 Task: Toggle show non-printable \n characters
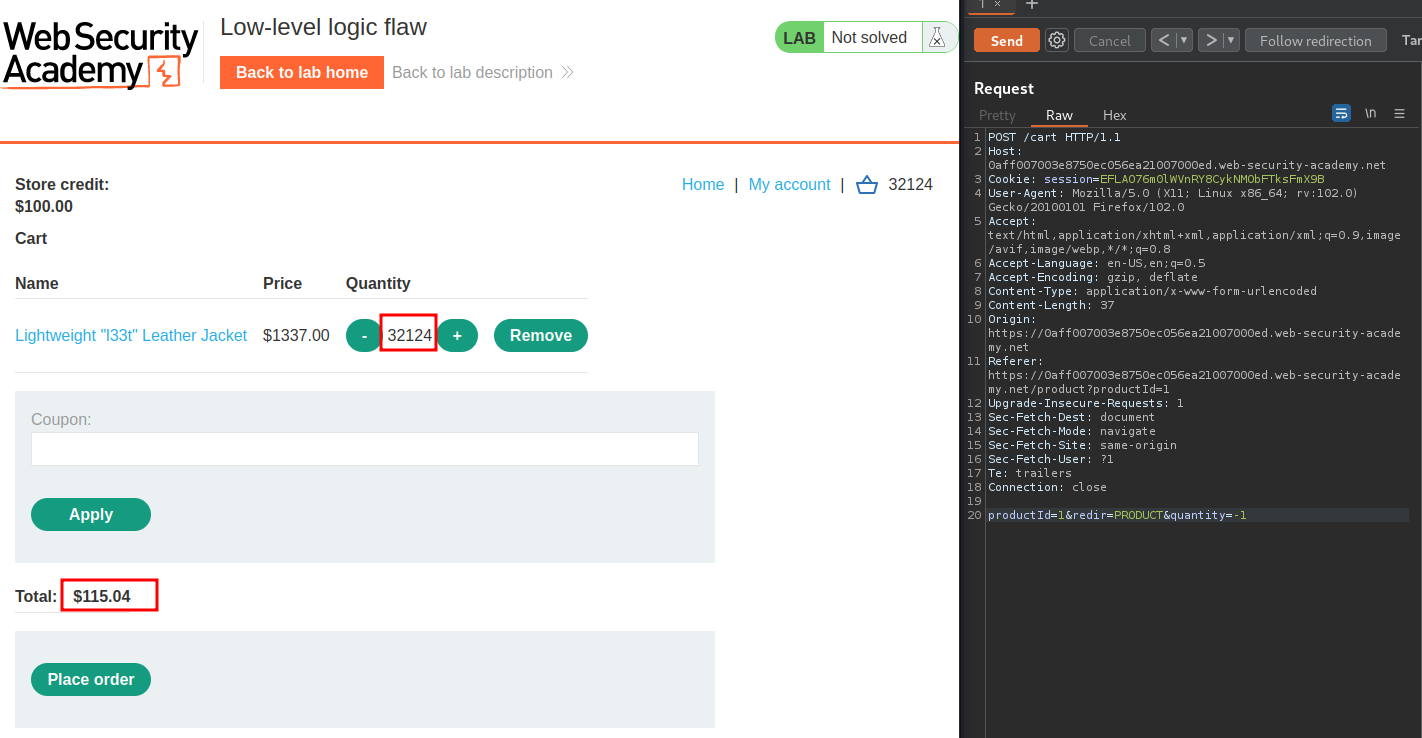pos(1370,113)
